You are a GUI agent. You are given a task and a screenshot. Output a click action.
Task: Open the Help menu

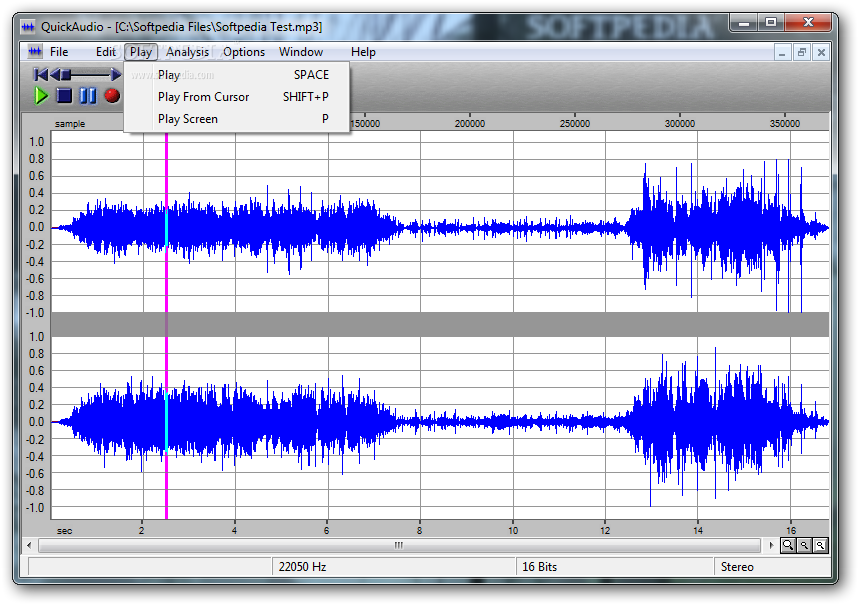coord(363,52)
